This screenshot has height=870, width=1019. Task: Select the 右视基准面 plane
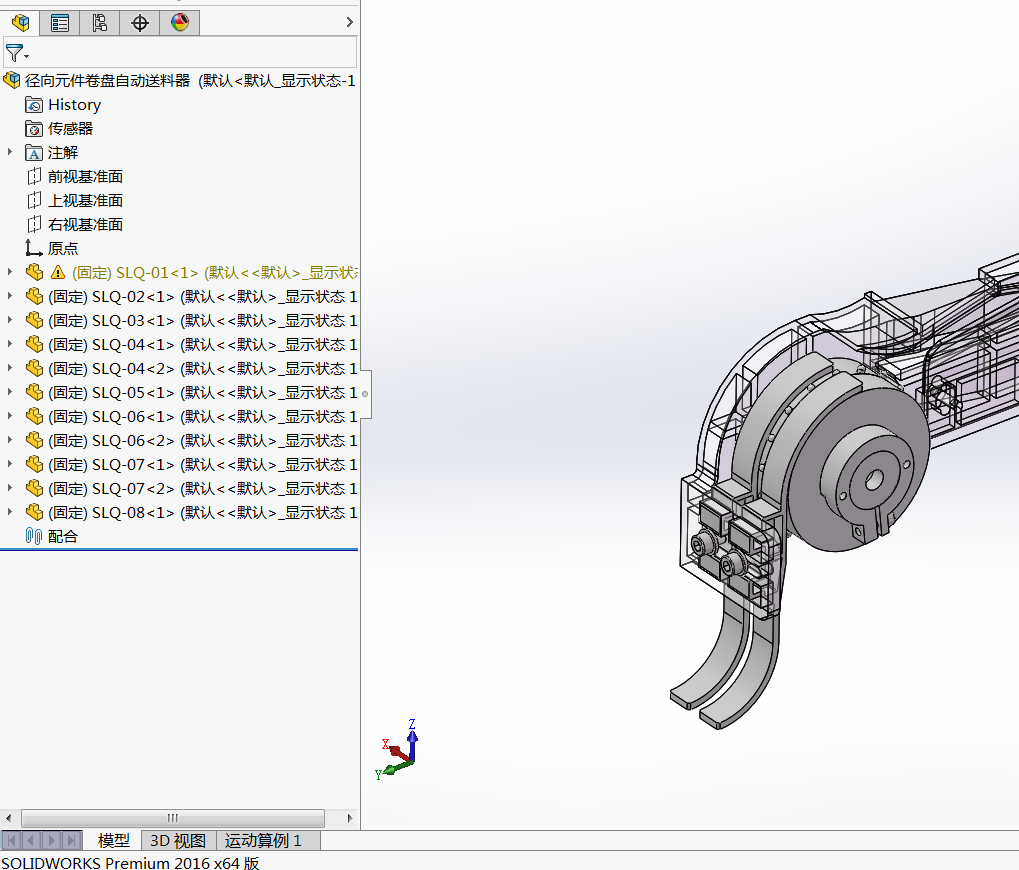click(x=74, y=225)
